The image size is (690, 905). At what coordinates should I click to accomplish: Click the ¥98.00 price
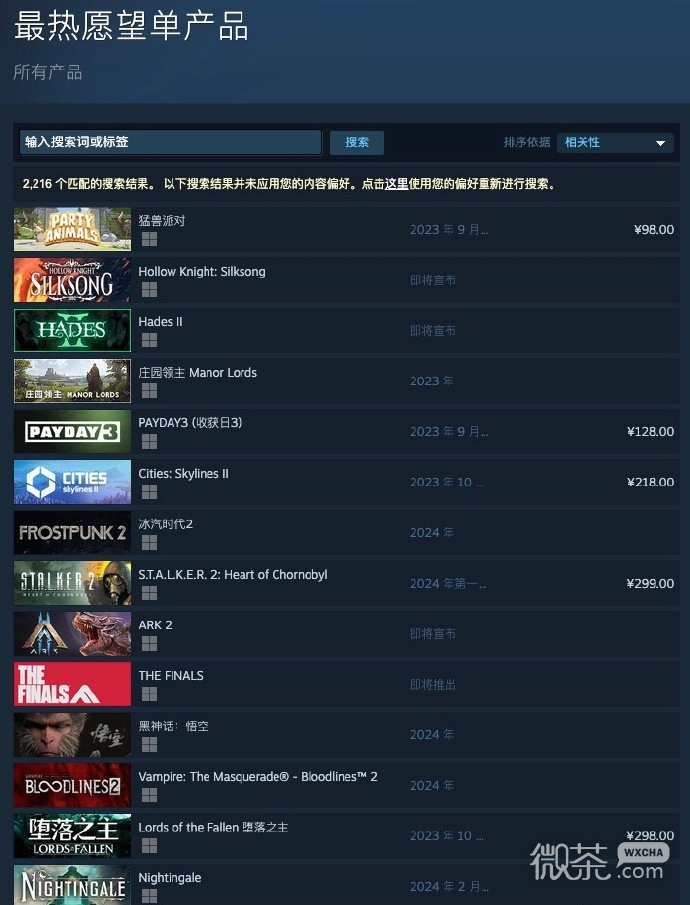pos(654,229)
